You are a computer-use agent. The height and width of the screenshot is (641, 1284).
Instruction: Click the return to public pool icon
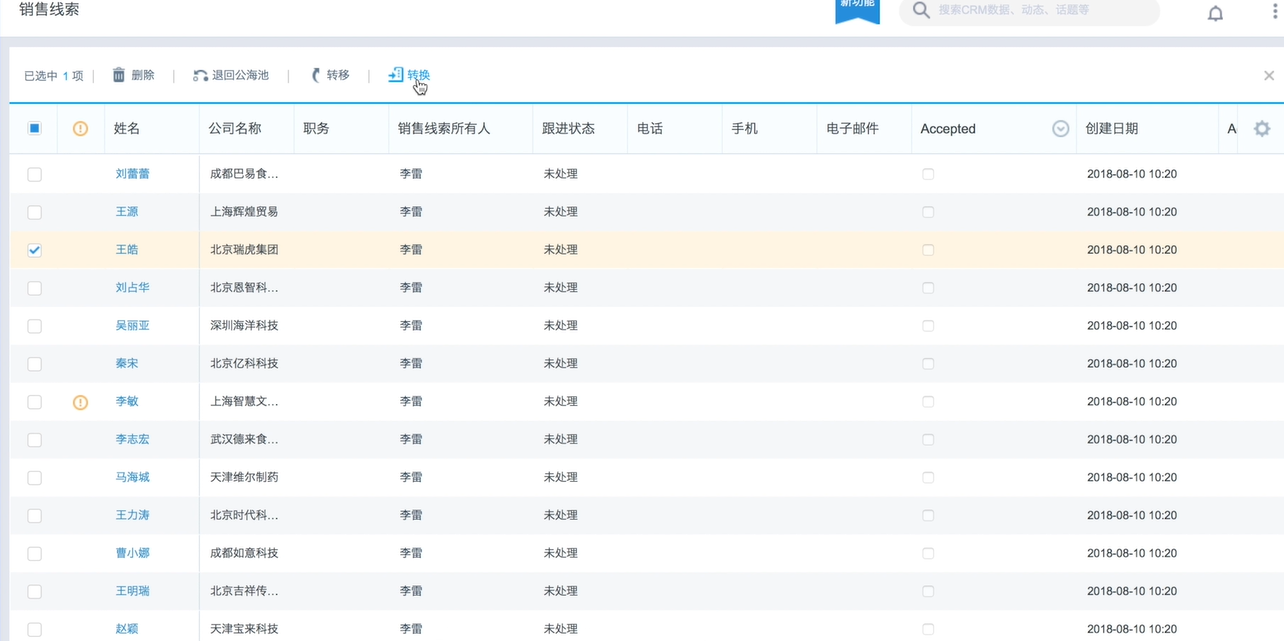click(x=200, y=75)
